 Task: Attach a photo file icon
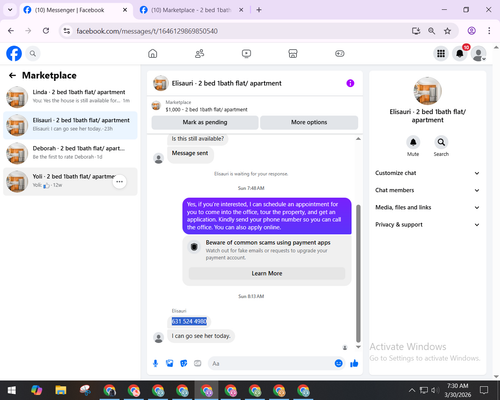pos(170,363)
